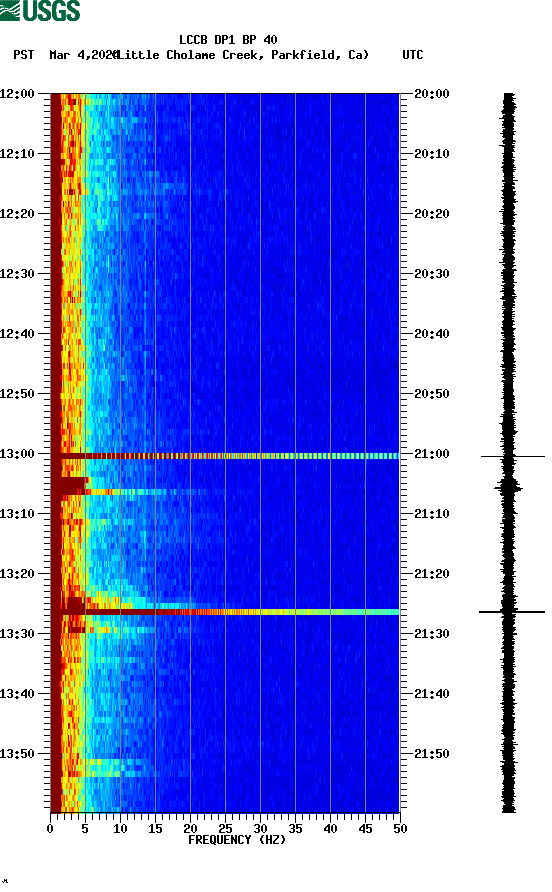Click the 'PST' timezone label
Screen dimensions: 552x892
pos(24,55)
